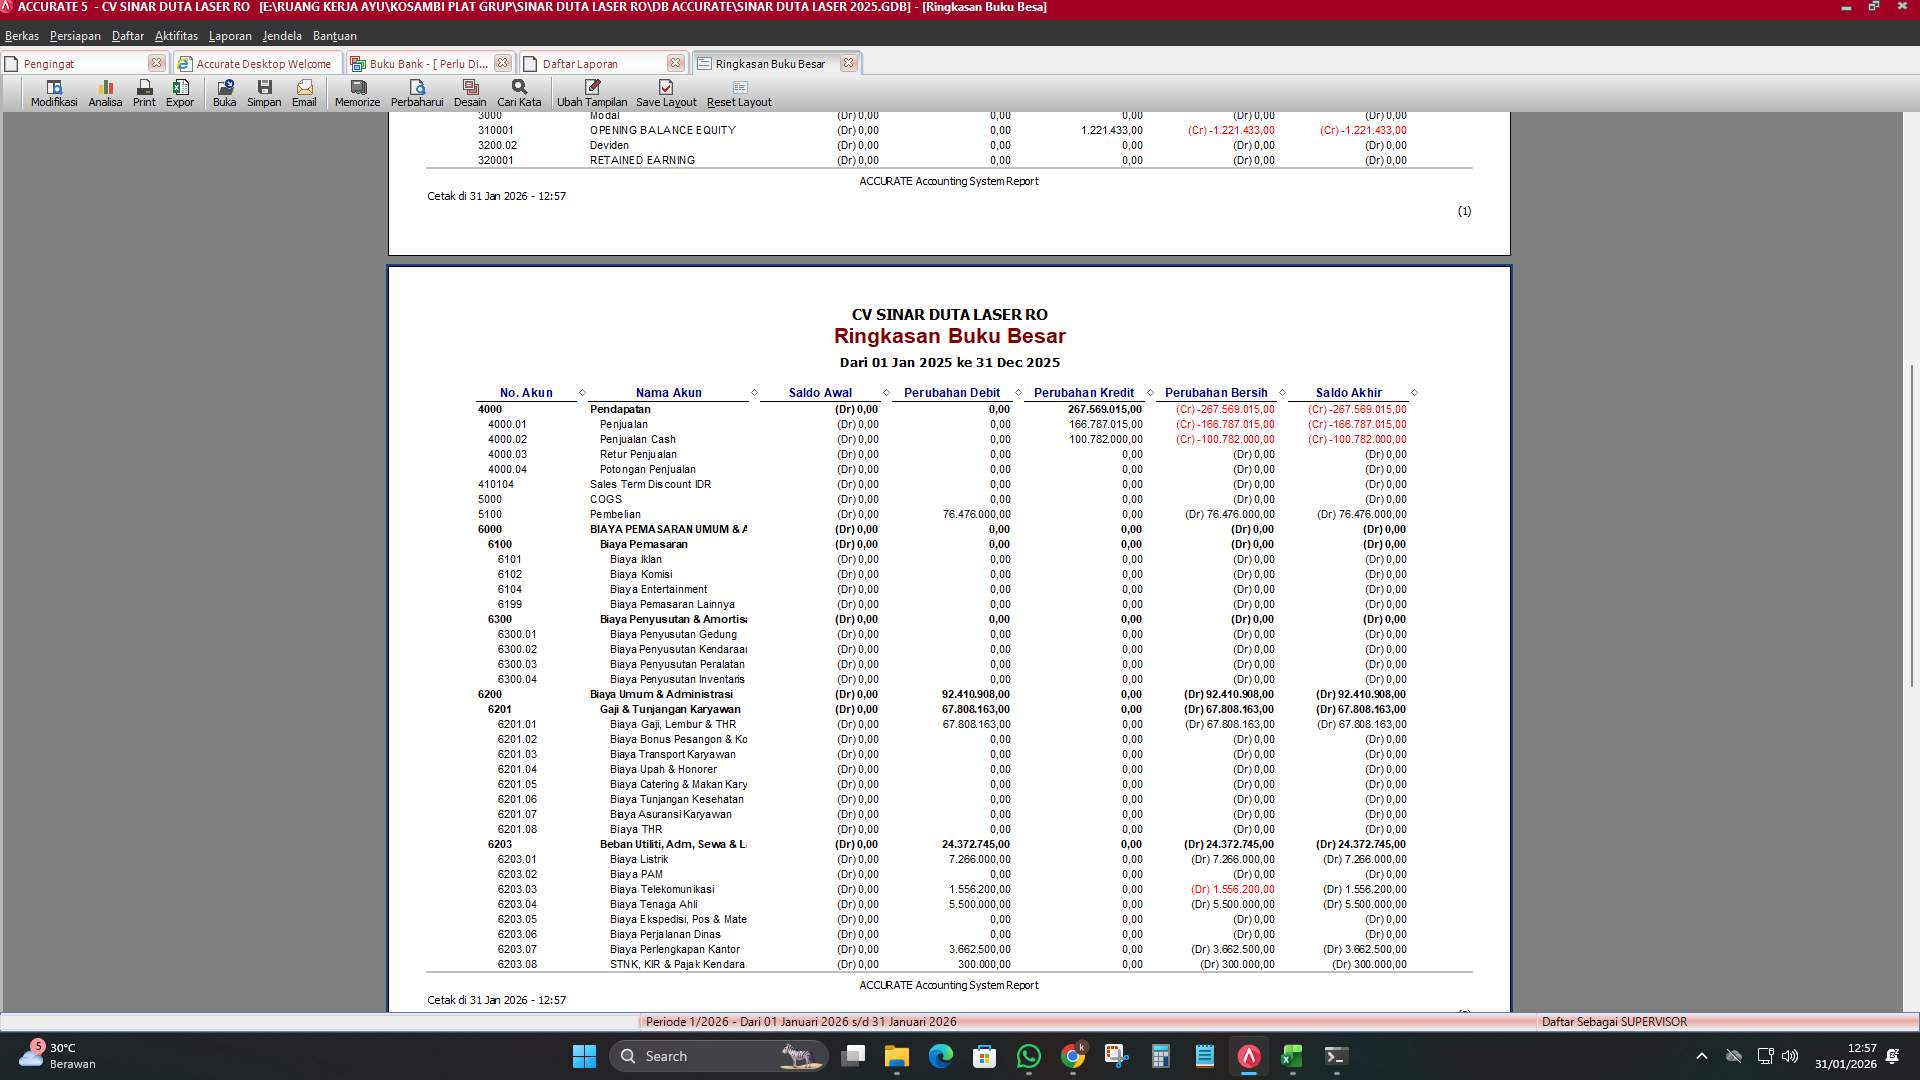Click the Reset Layout button
This screenshot has height=1080, width=1920.
click(739, 93)
